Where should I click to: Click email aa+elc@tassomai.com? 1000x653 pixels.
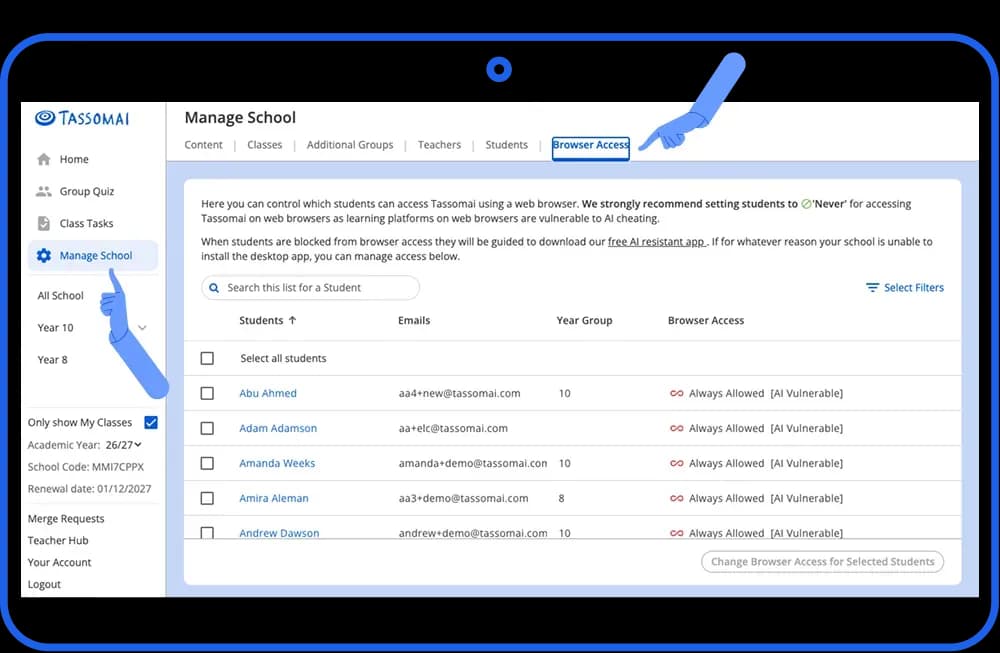pyautogui.click(x=453, y=429)
